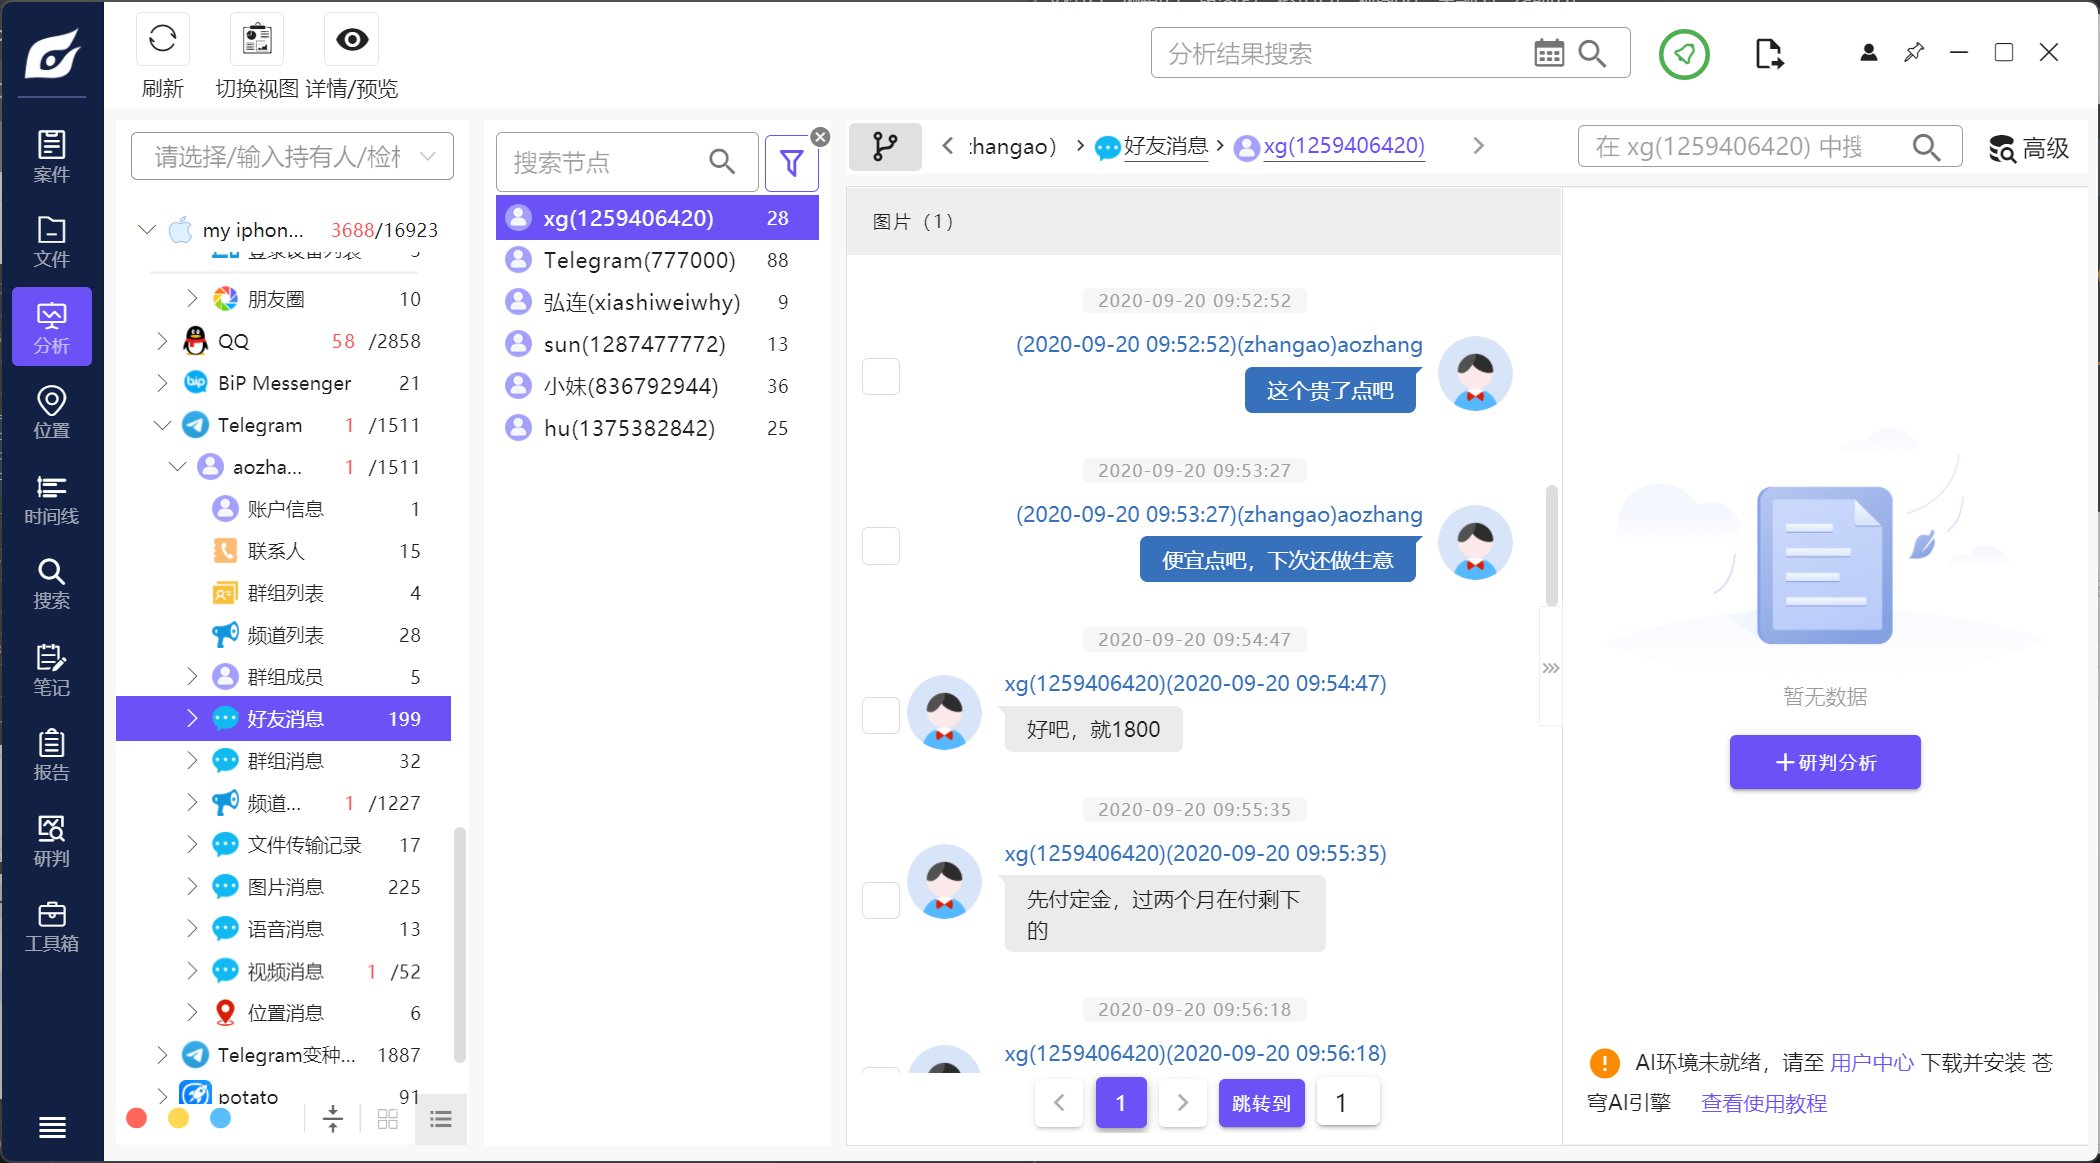Click the branch tree icon above messages
This screenshot has height=1163, width=2100.
pyautogui.click(x=885, y=147)
